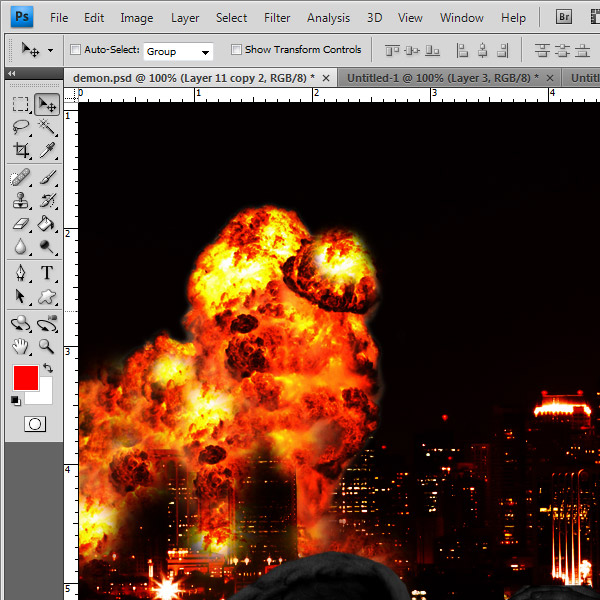Open the View menu
The width and height of the screenshot is (600, 600).
point(410,18)
